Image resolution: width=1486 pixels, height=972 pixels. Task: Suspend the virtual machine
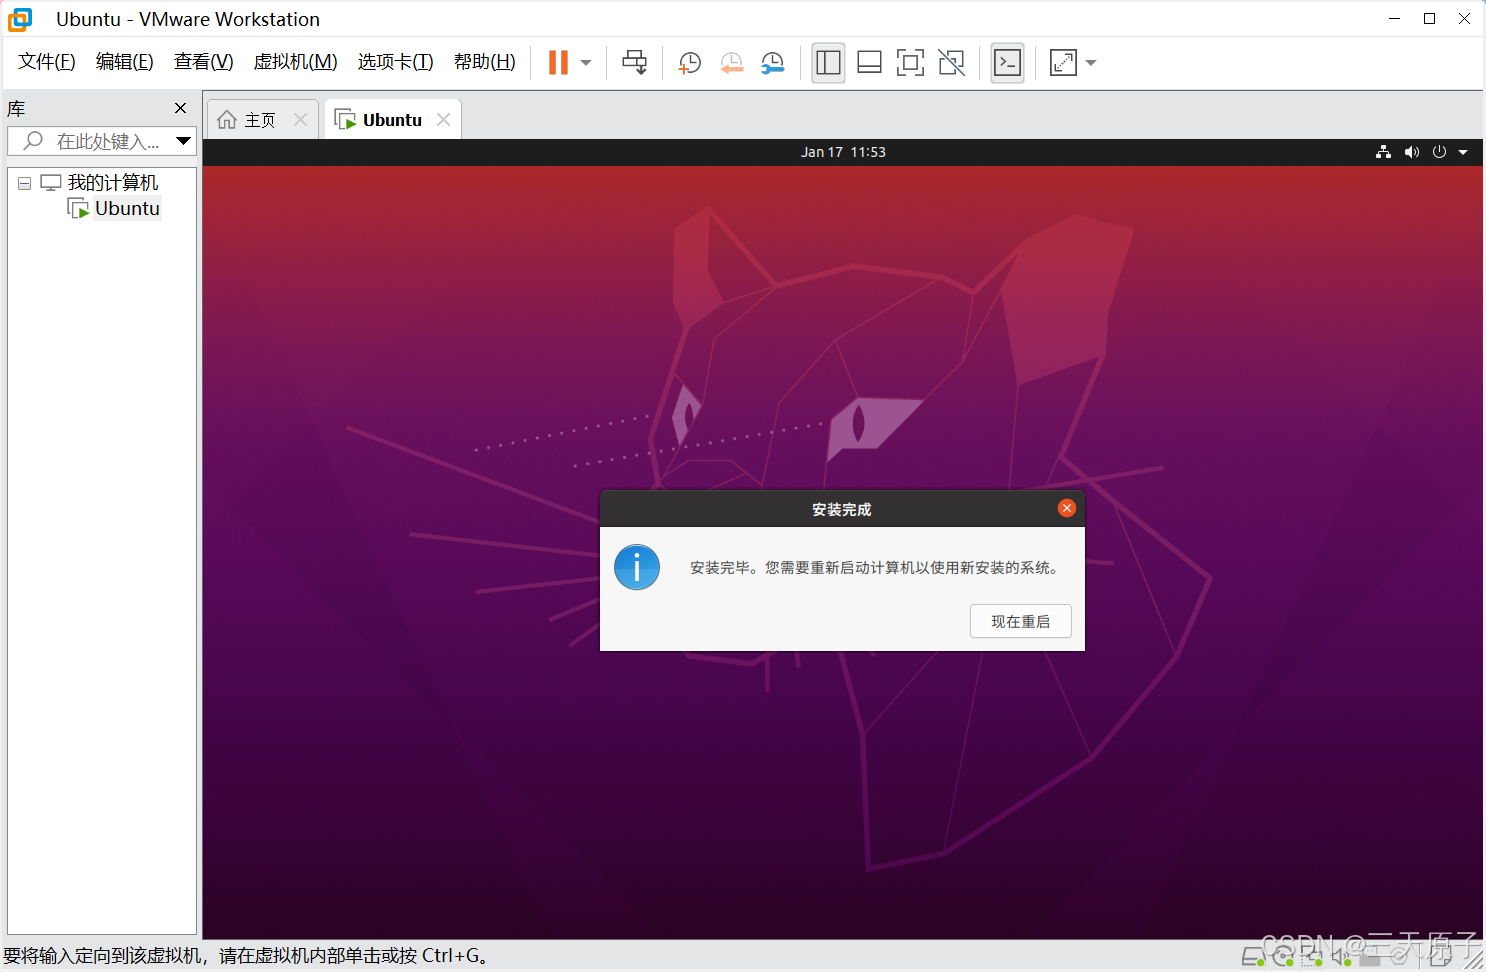coord(557,62)
